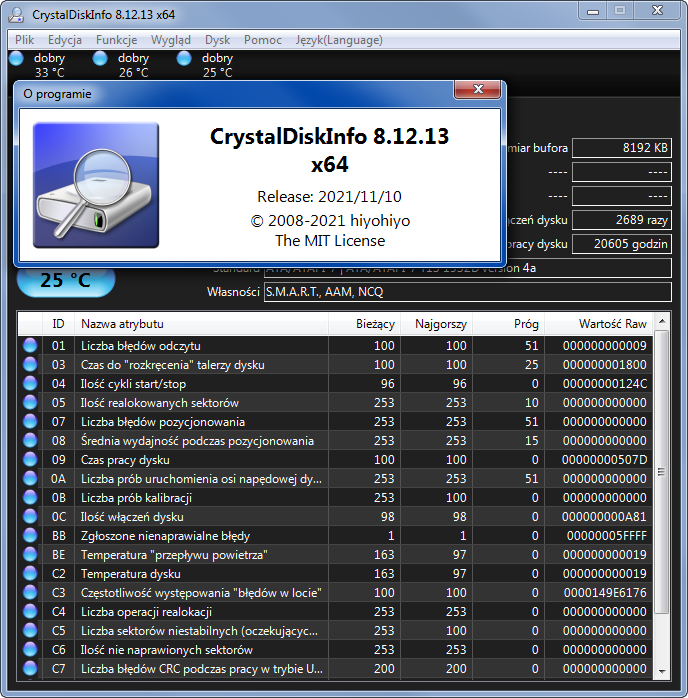688x698 pixels.
Task: Click status orb for C7 Liczba błędów CRC
Action: (30, 669)
